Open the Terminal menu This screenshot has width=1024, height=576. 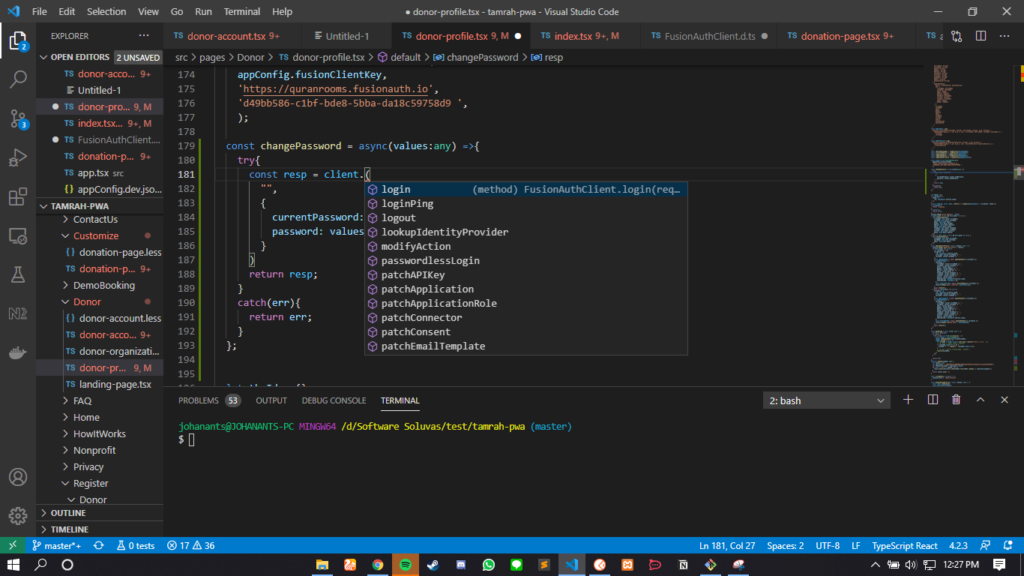click(242, 12)
